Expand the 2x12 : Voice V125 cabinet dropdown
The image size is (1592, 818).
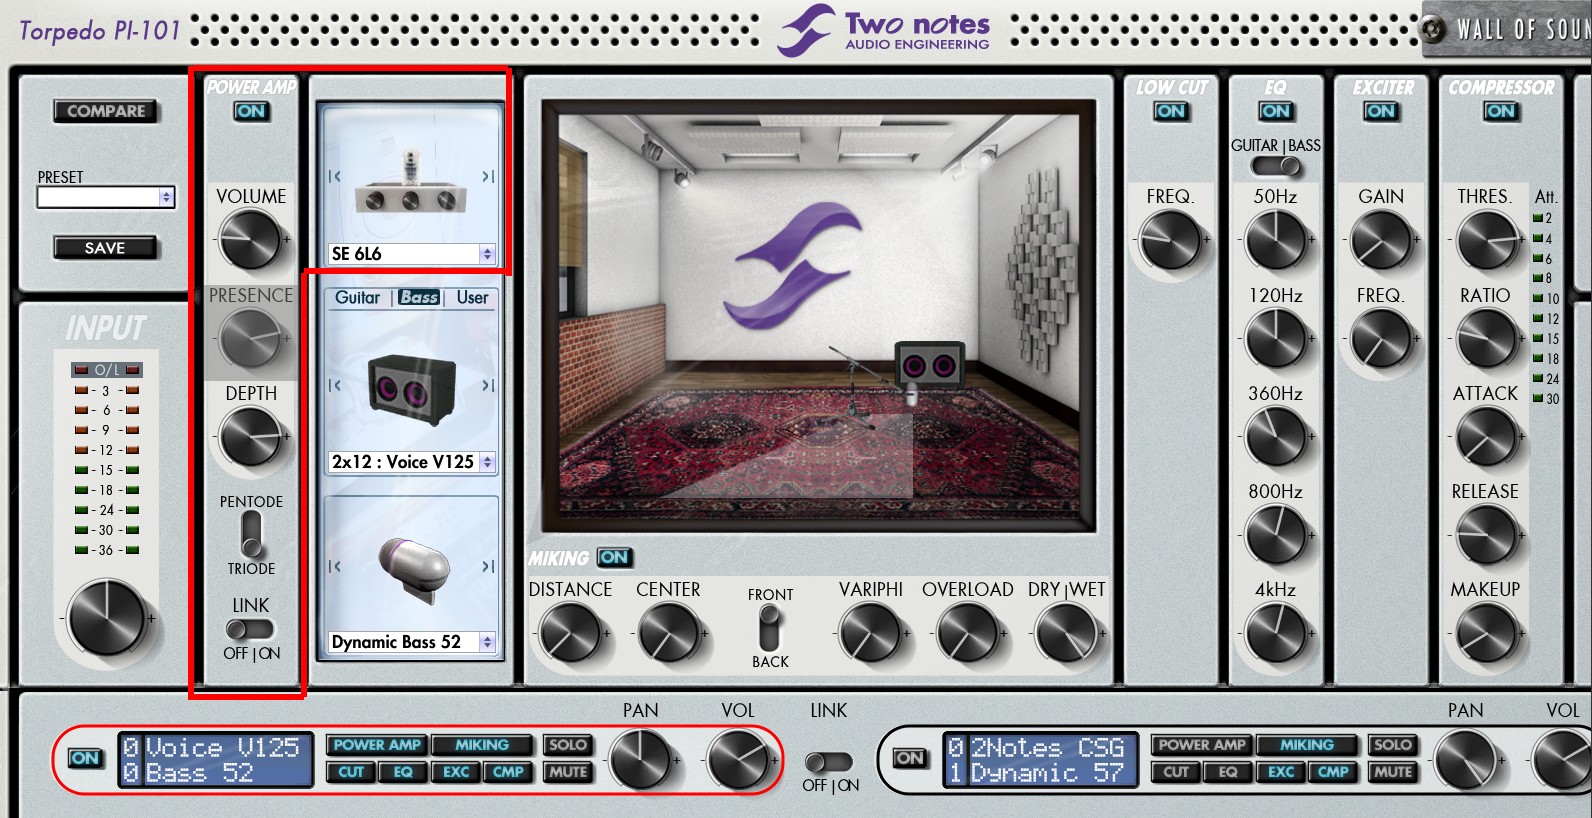pos(487,462)
